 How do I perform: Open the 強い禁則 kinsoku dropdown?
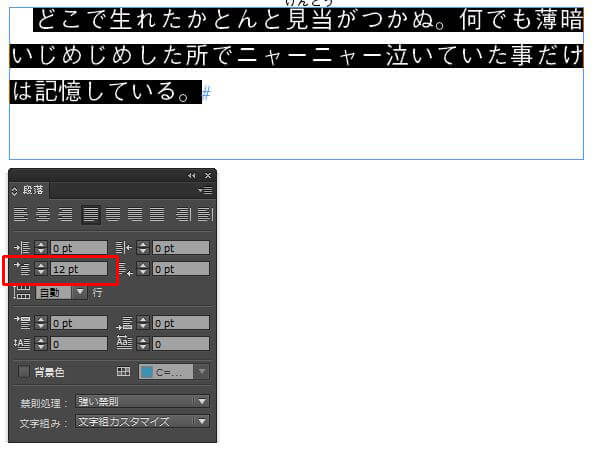[x=142, y=401]
